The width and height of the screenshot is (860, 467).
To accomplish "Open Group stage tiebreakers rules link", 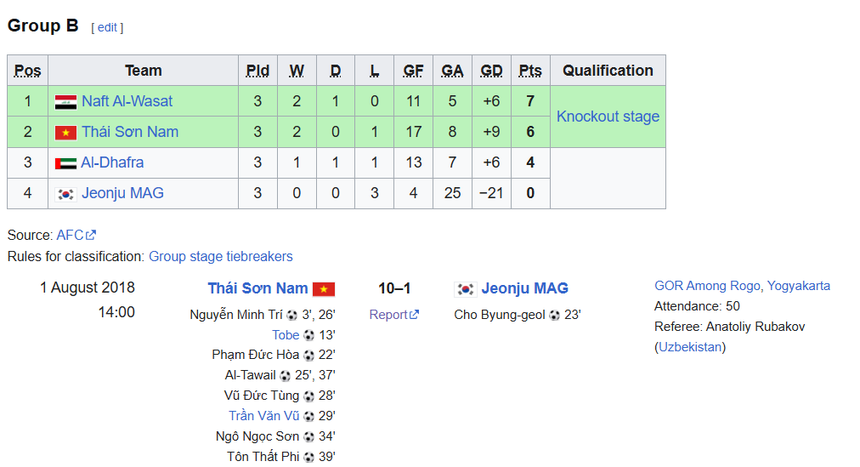I will pyautogui.click(x=221, y=256).
